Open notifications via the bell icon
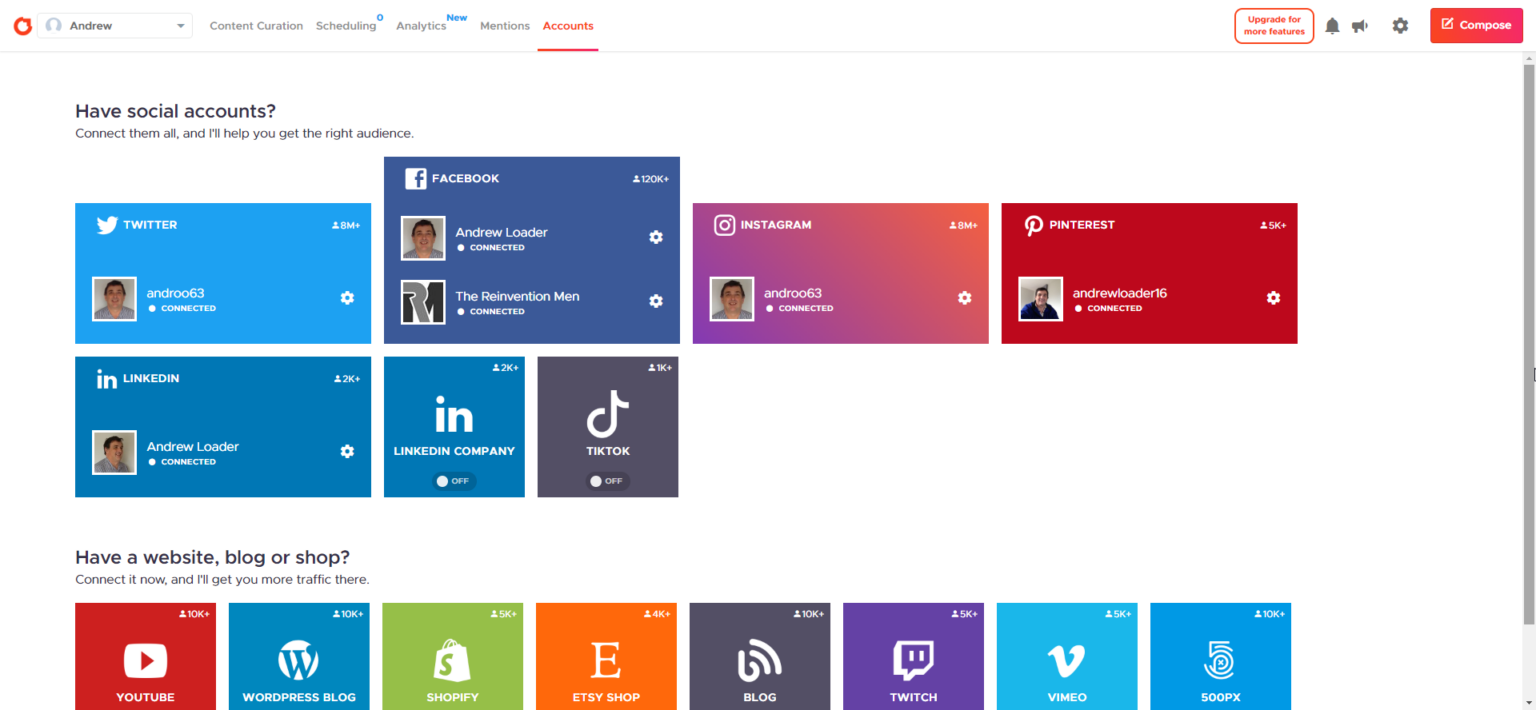This screenshot has width=1536, height=710. (1332, 25)
